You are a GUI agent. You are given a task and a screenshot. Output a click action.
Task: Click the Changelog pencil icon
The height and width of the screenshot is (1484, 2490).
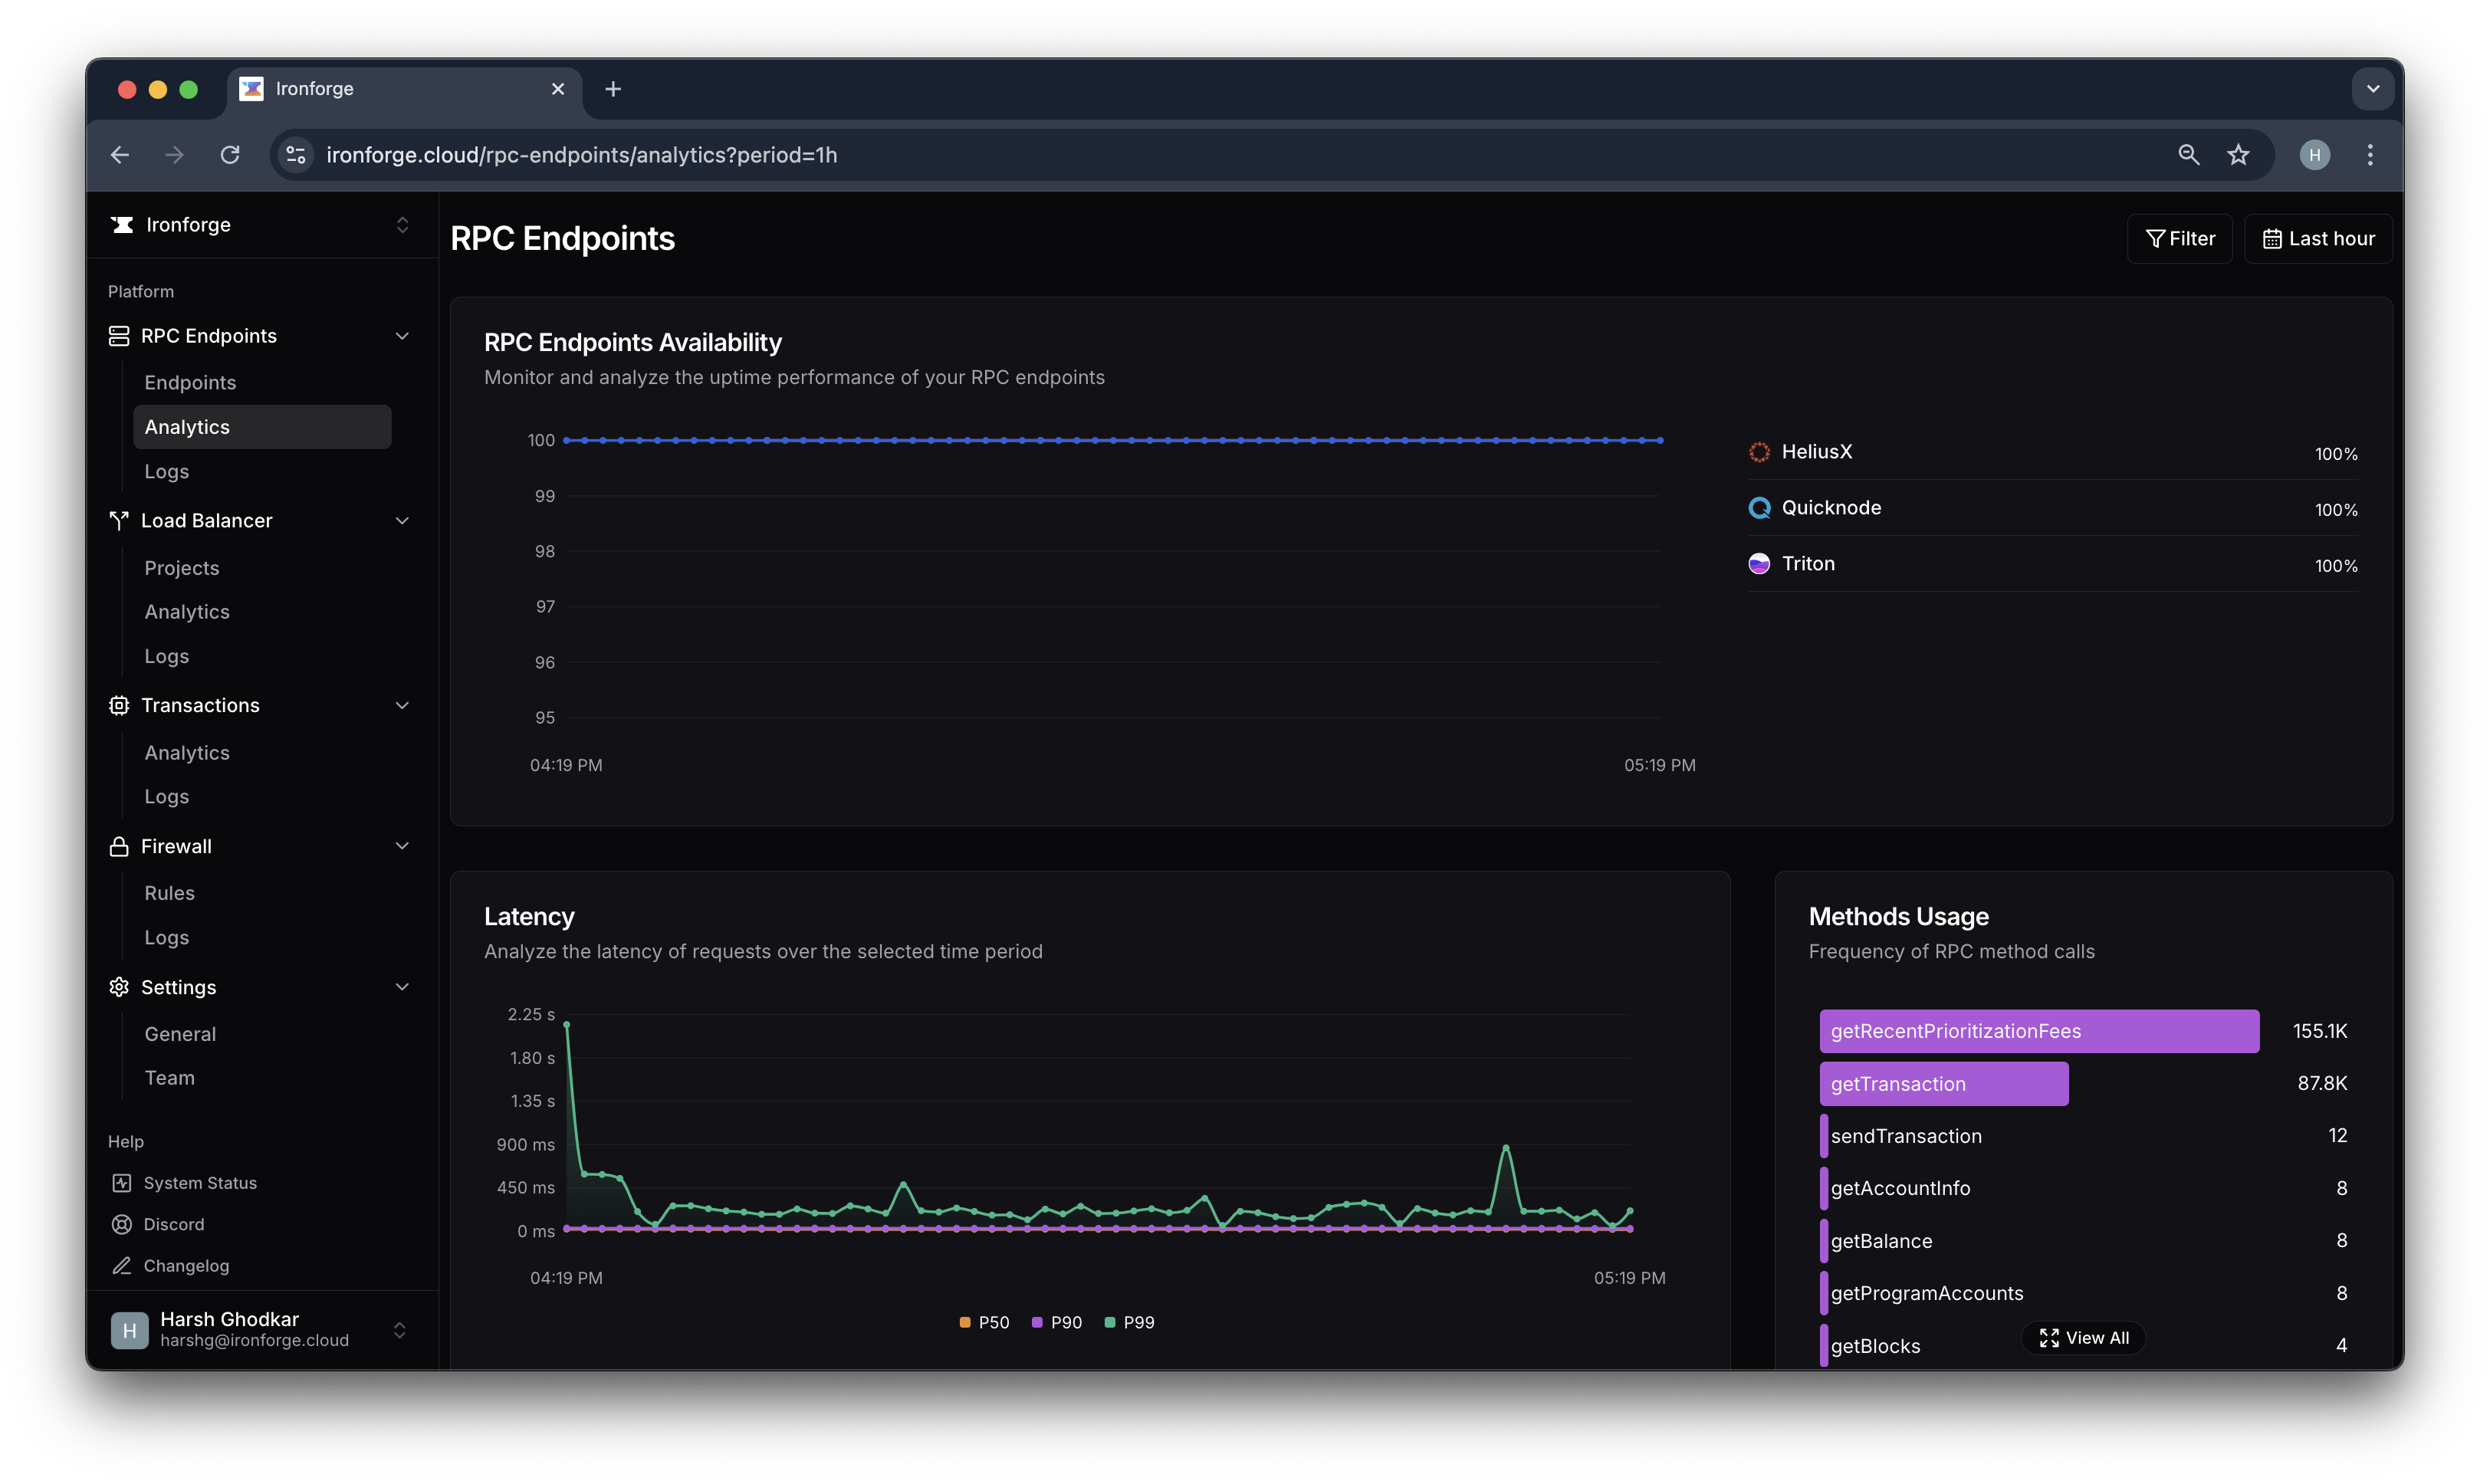pyautogui.click(x=122, y=1266)
